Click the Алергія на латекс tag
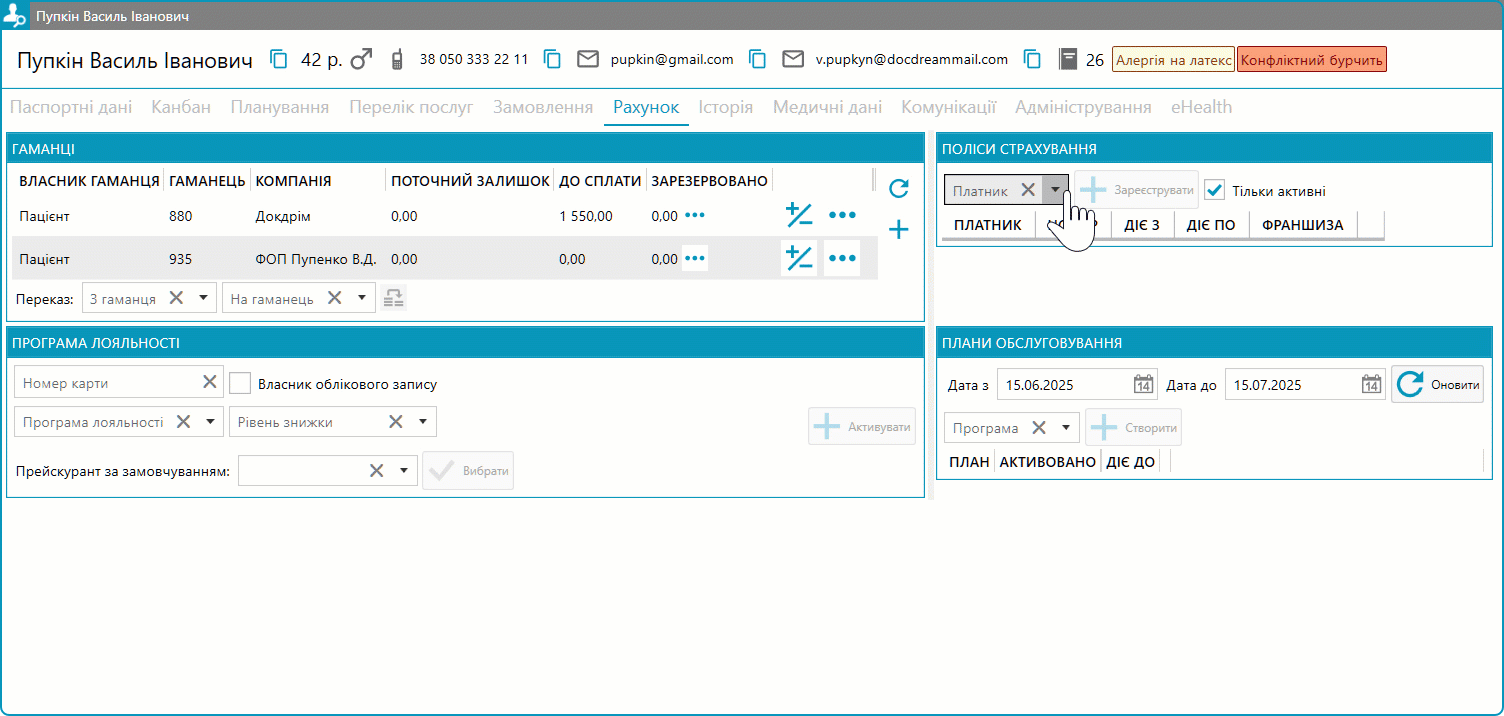1504x716 pixels. [1173, 60]
